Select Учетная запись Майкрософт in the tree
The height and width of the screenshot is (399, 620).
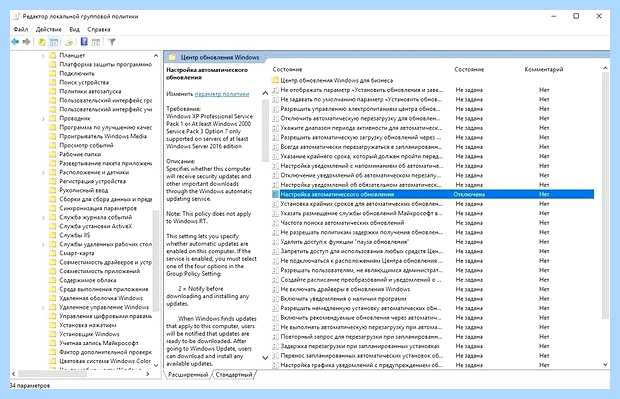coord(99,343)
